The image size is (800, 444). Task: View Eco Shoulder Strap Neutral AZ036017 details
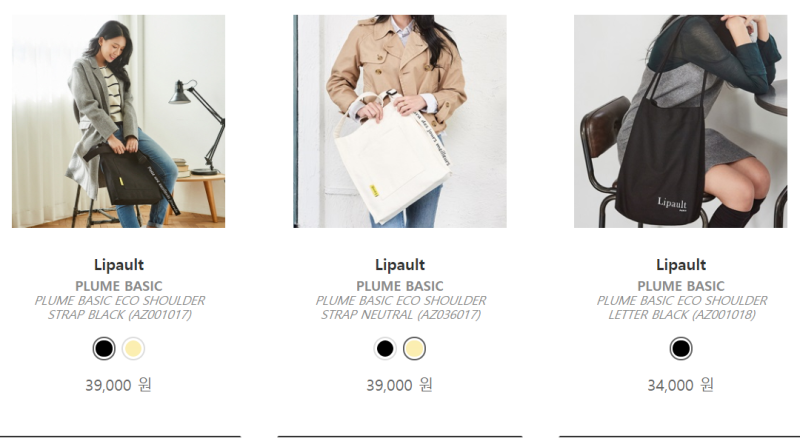tap(401, 308)
